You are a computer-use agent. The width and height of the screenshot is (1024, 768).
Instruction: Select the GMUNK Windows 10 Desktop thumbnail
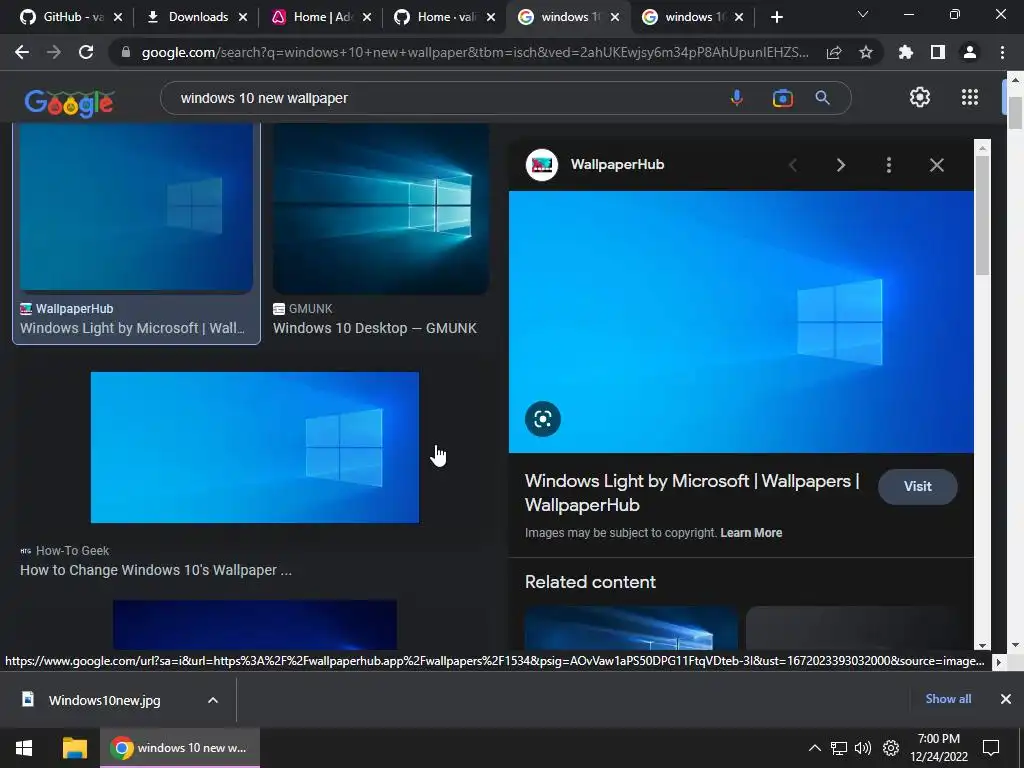click(381, 209)
